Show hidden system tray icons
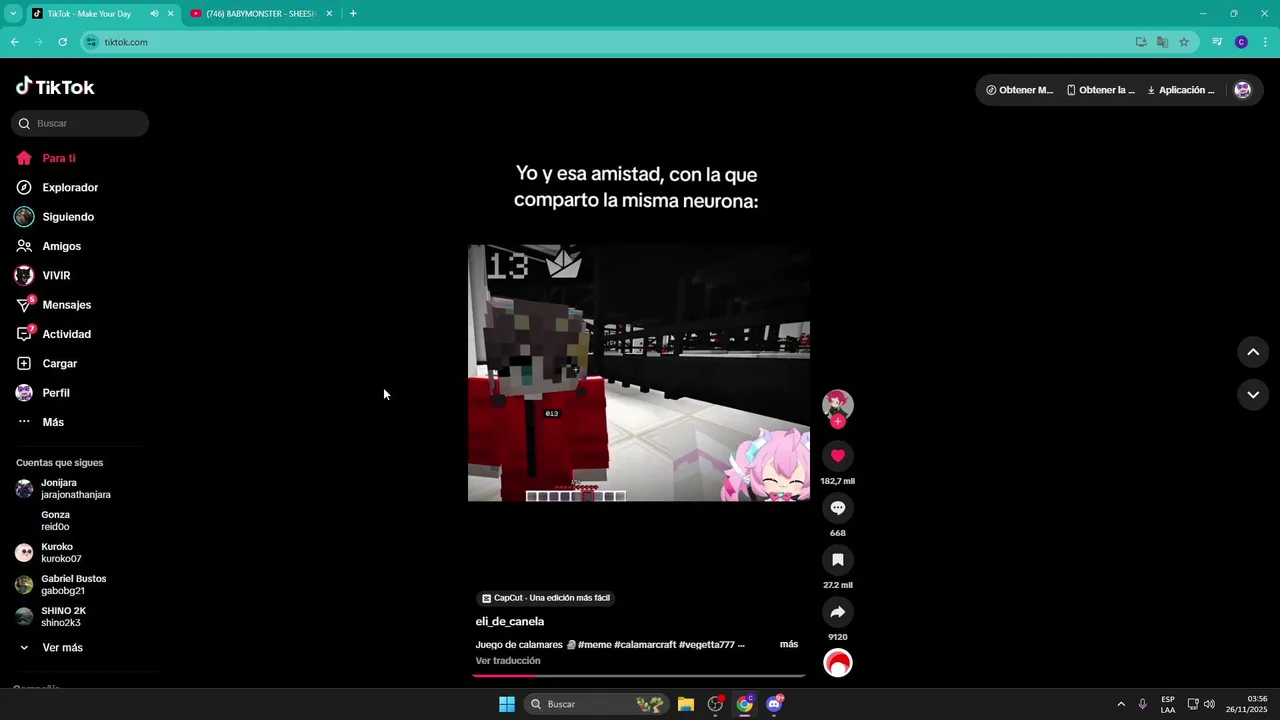This screenshot has width=1280, height=720. pyautogui.click(x=1120, y=704)
